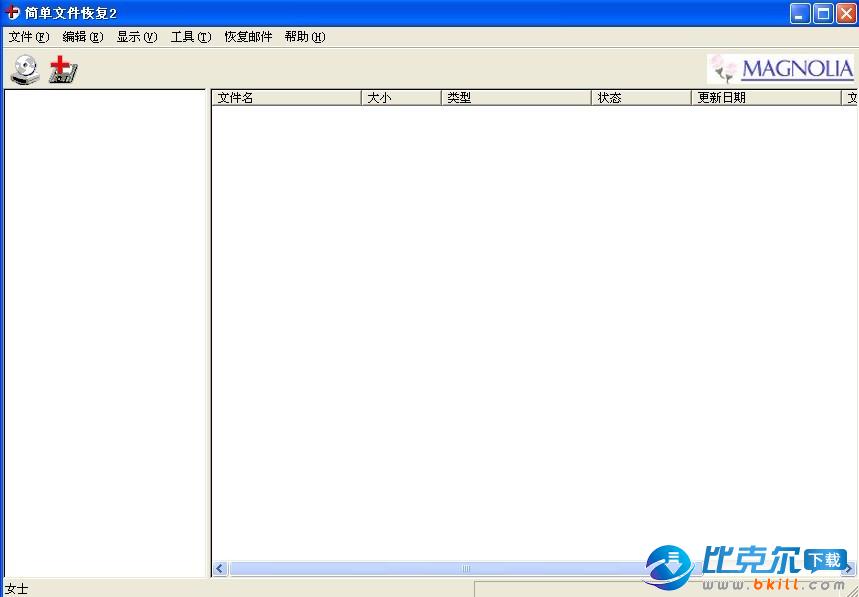Image resolution: width=859 pixels, height=597 pixels.
Task: Open the 帮助 menu
Action: coord(305,37)
